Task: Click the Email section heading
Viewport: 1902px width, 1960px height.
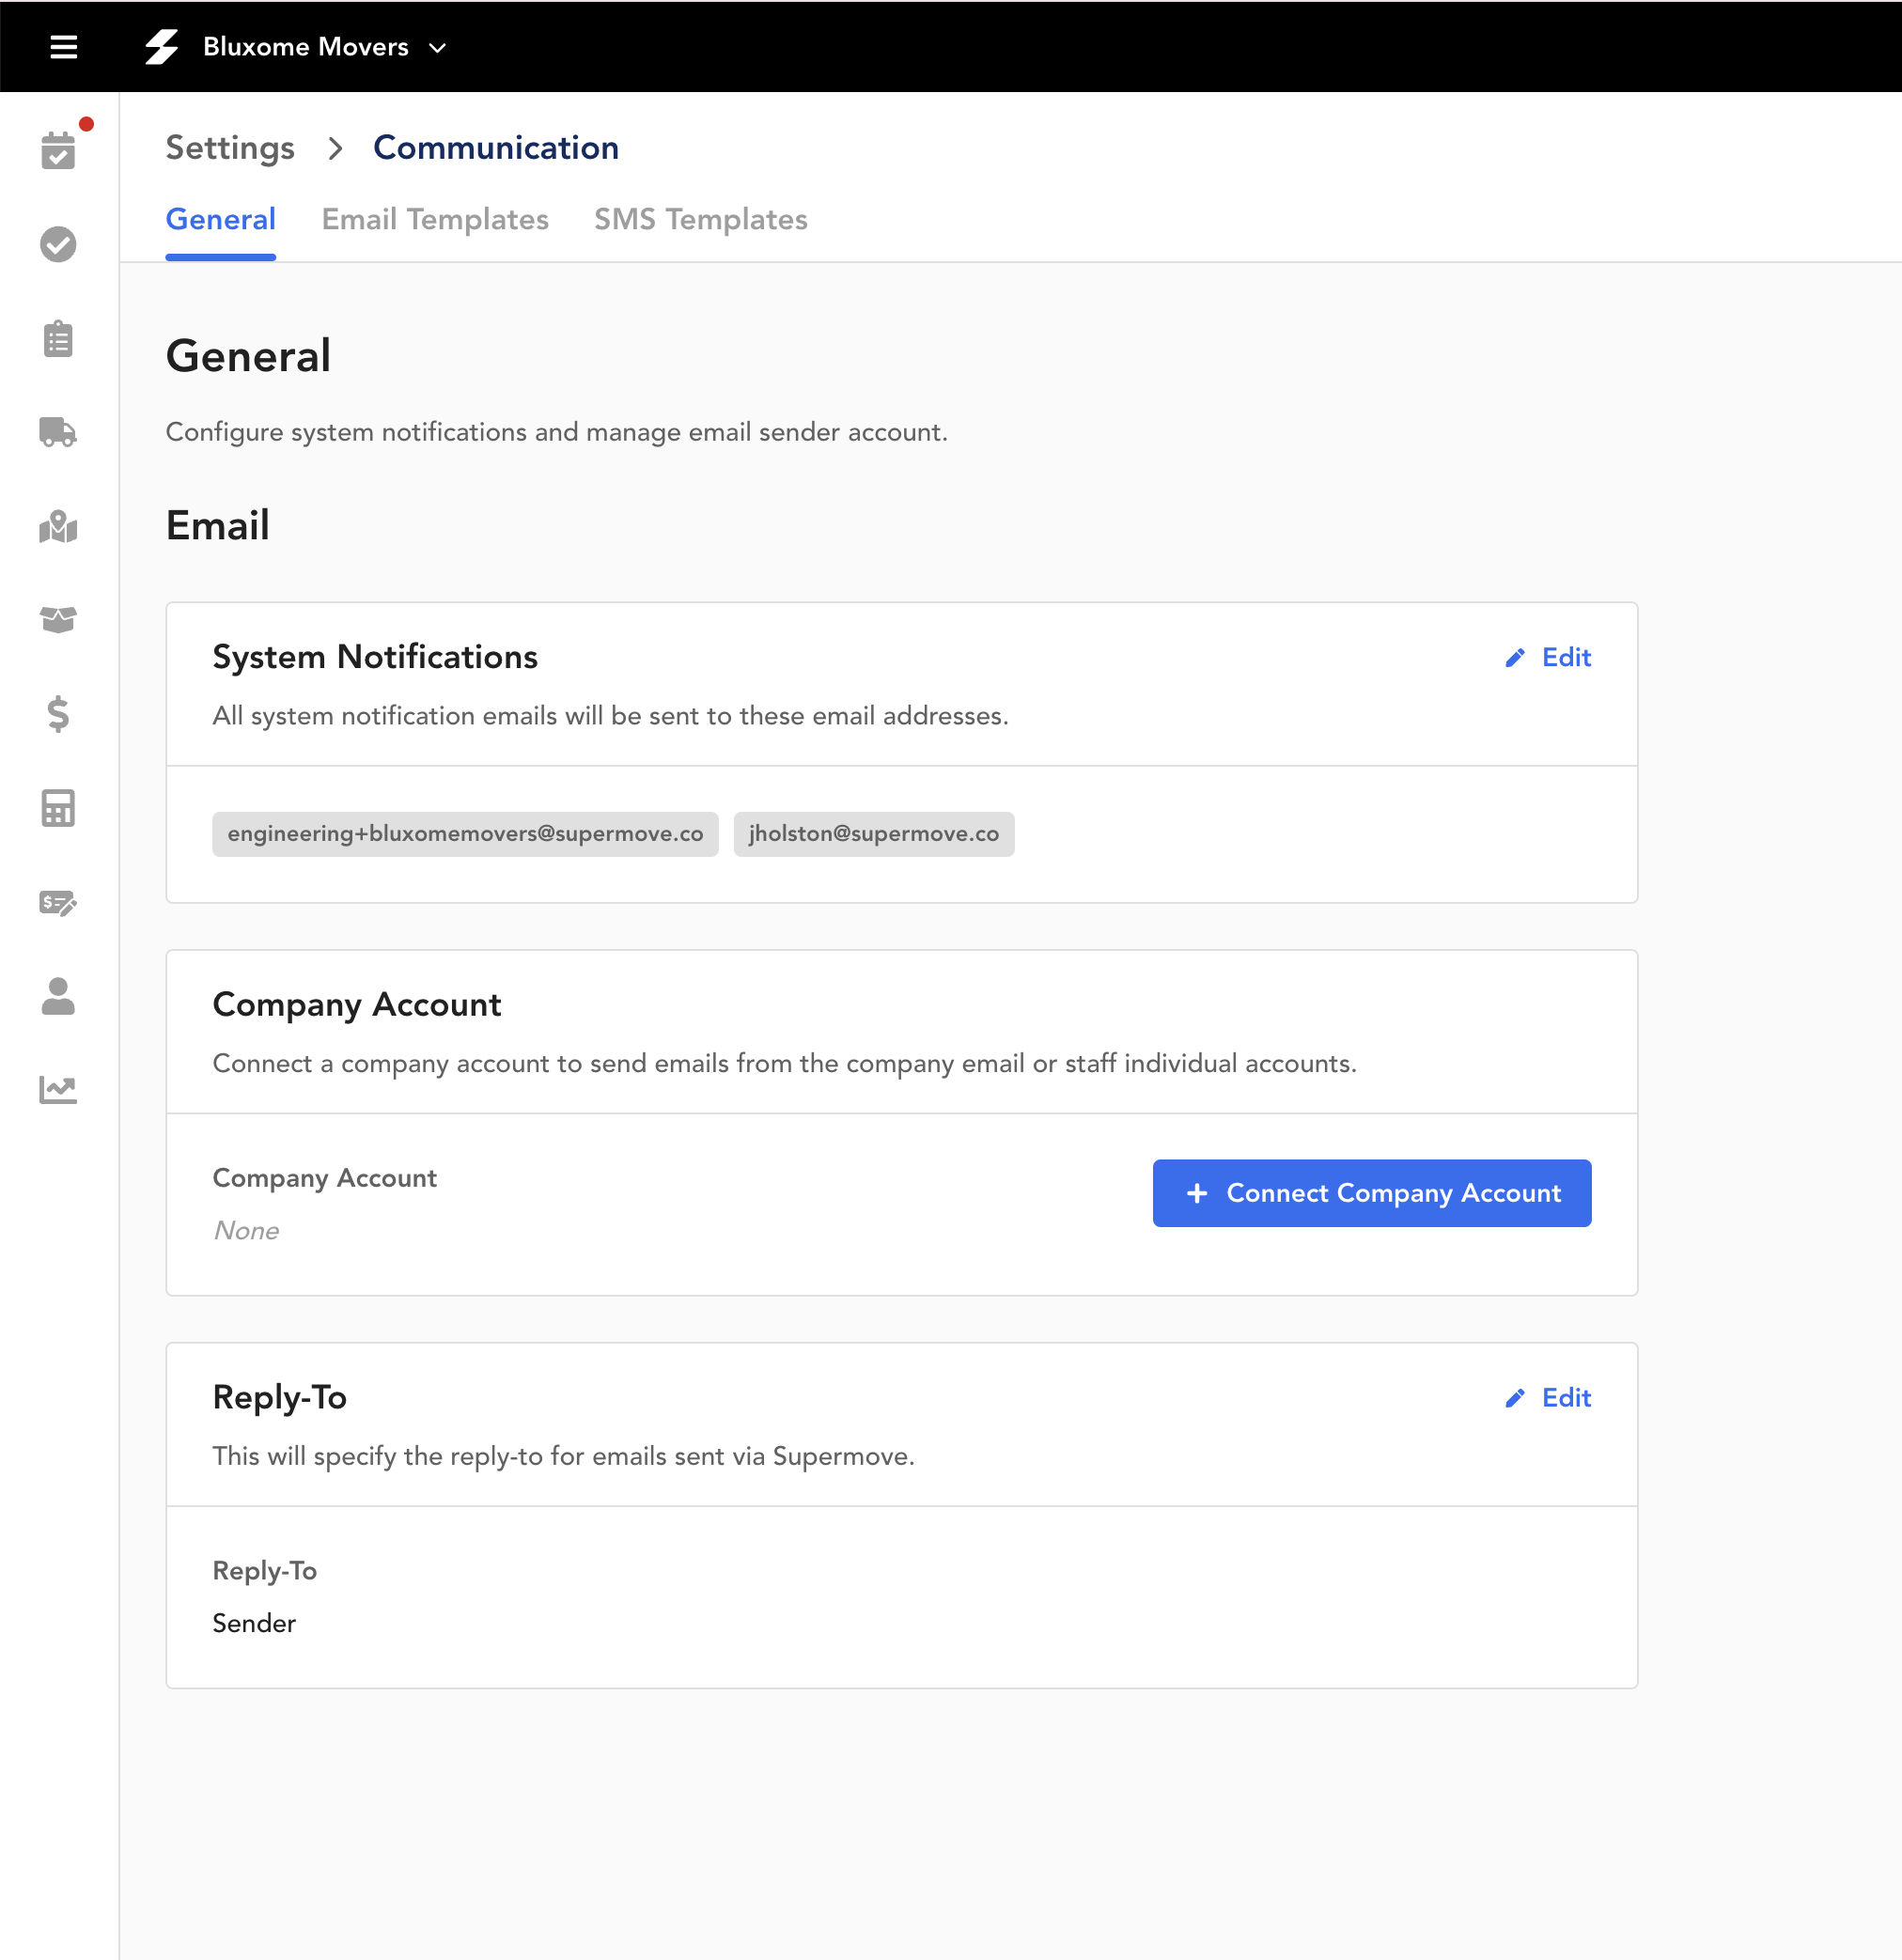Action: pos(217,525)
